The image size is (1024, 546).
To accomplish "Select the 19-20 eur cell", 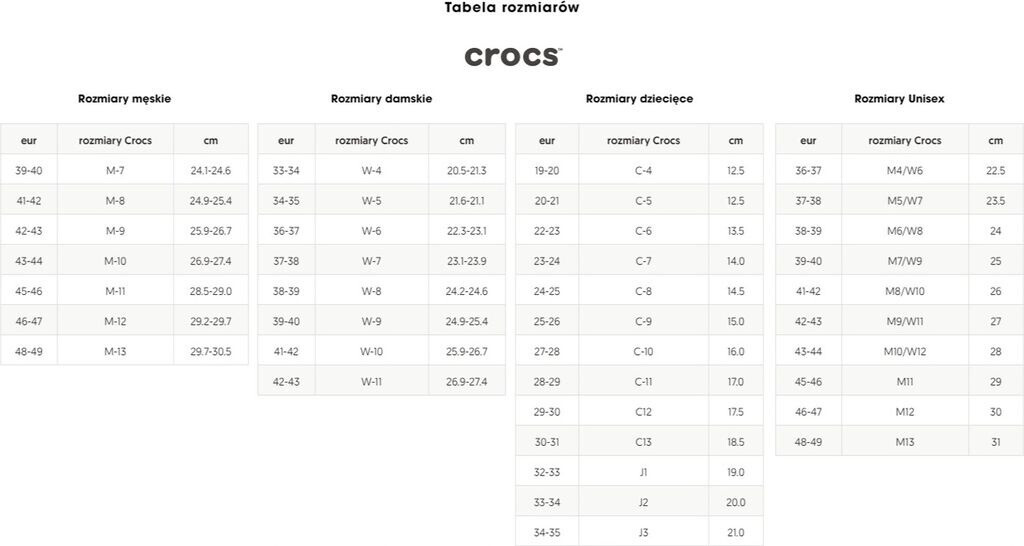I will (x=547, y=171).
